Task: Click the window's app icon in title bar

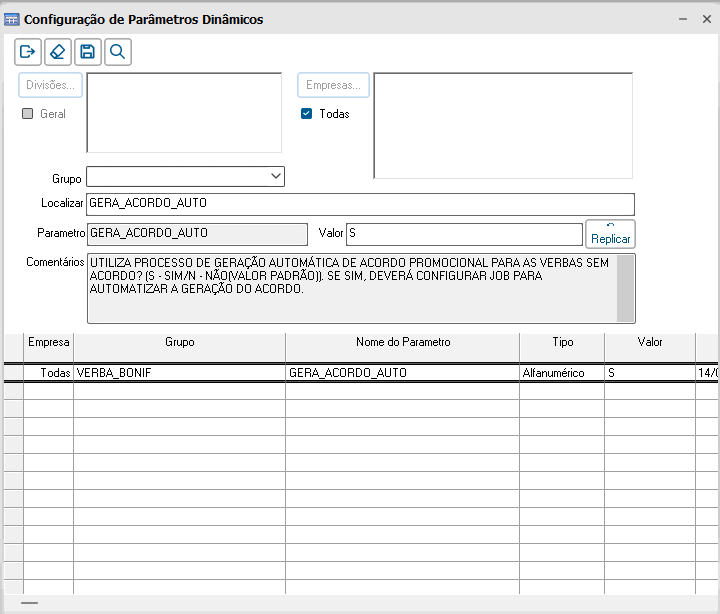Action: coord(12,19)
